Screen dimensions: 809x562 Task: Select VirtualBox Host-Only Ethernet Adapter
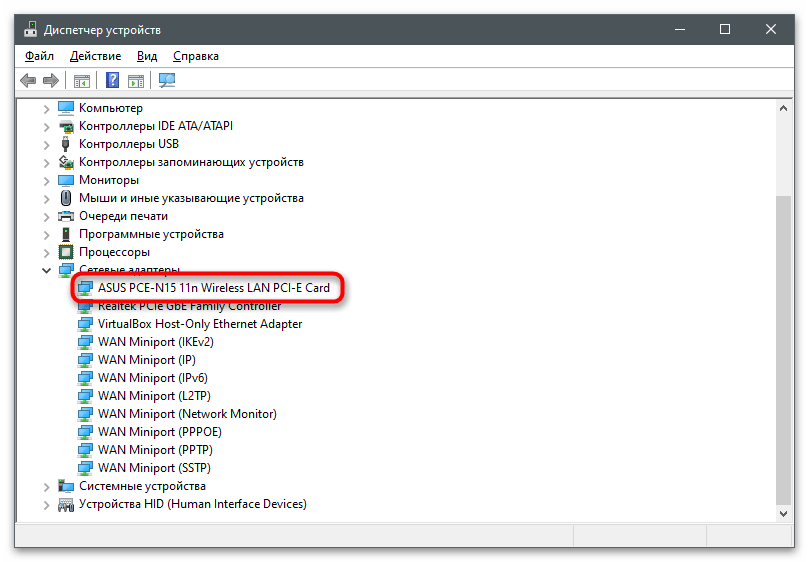point(199,324)
